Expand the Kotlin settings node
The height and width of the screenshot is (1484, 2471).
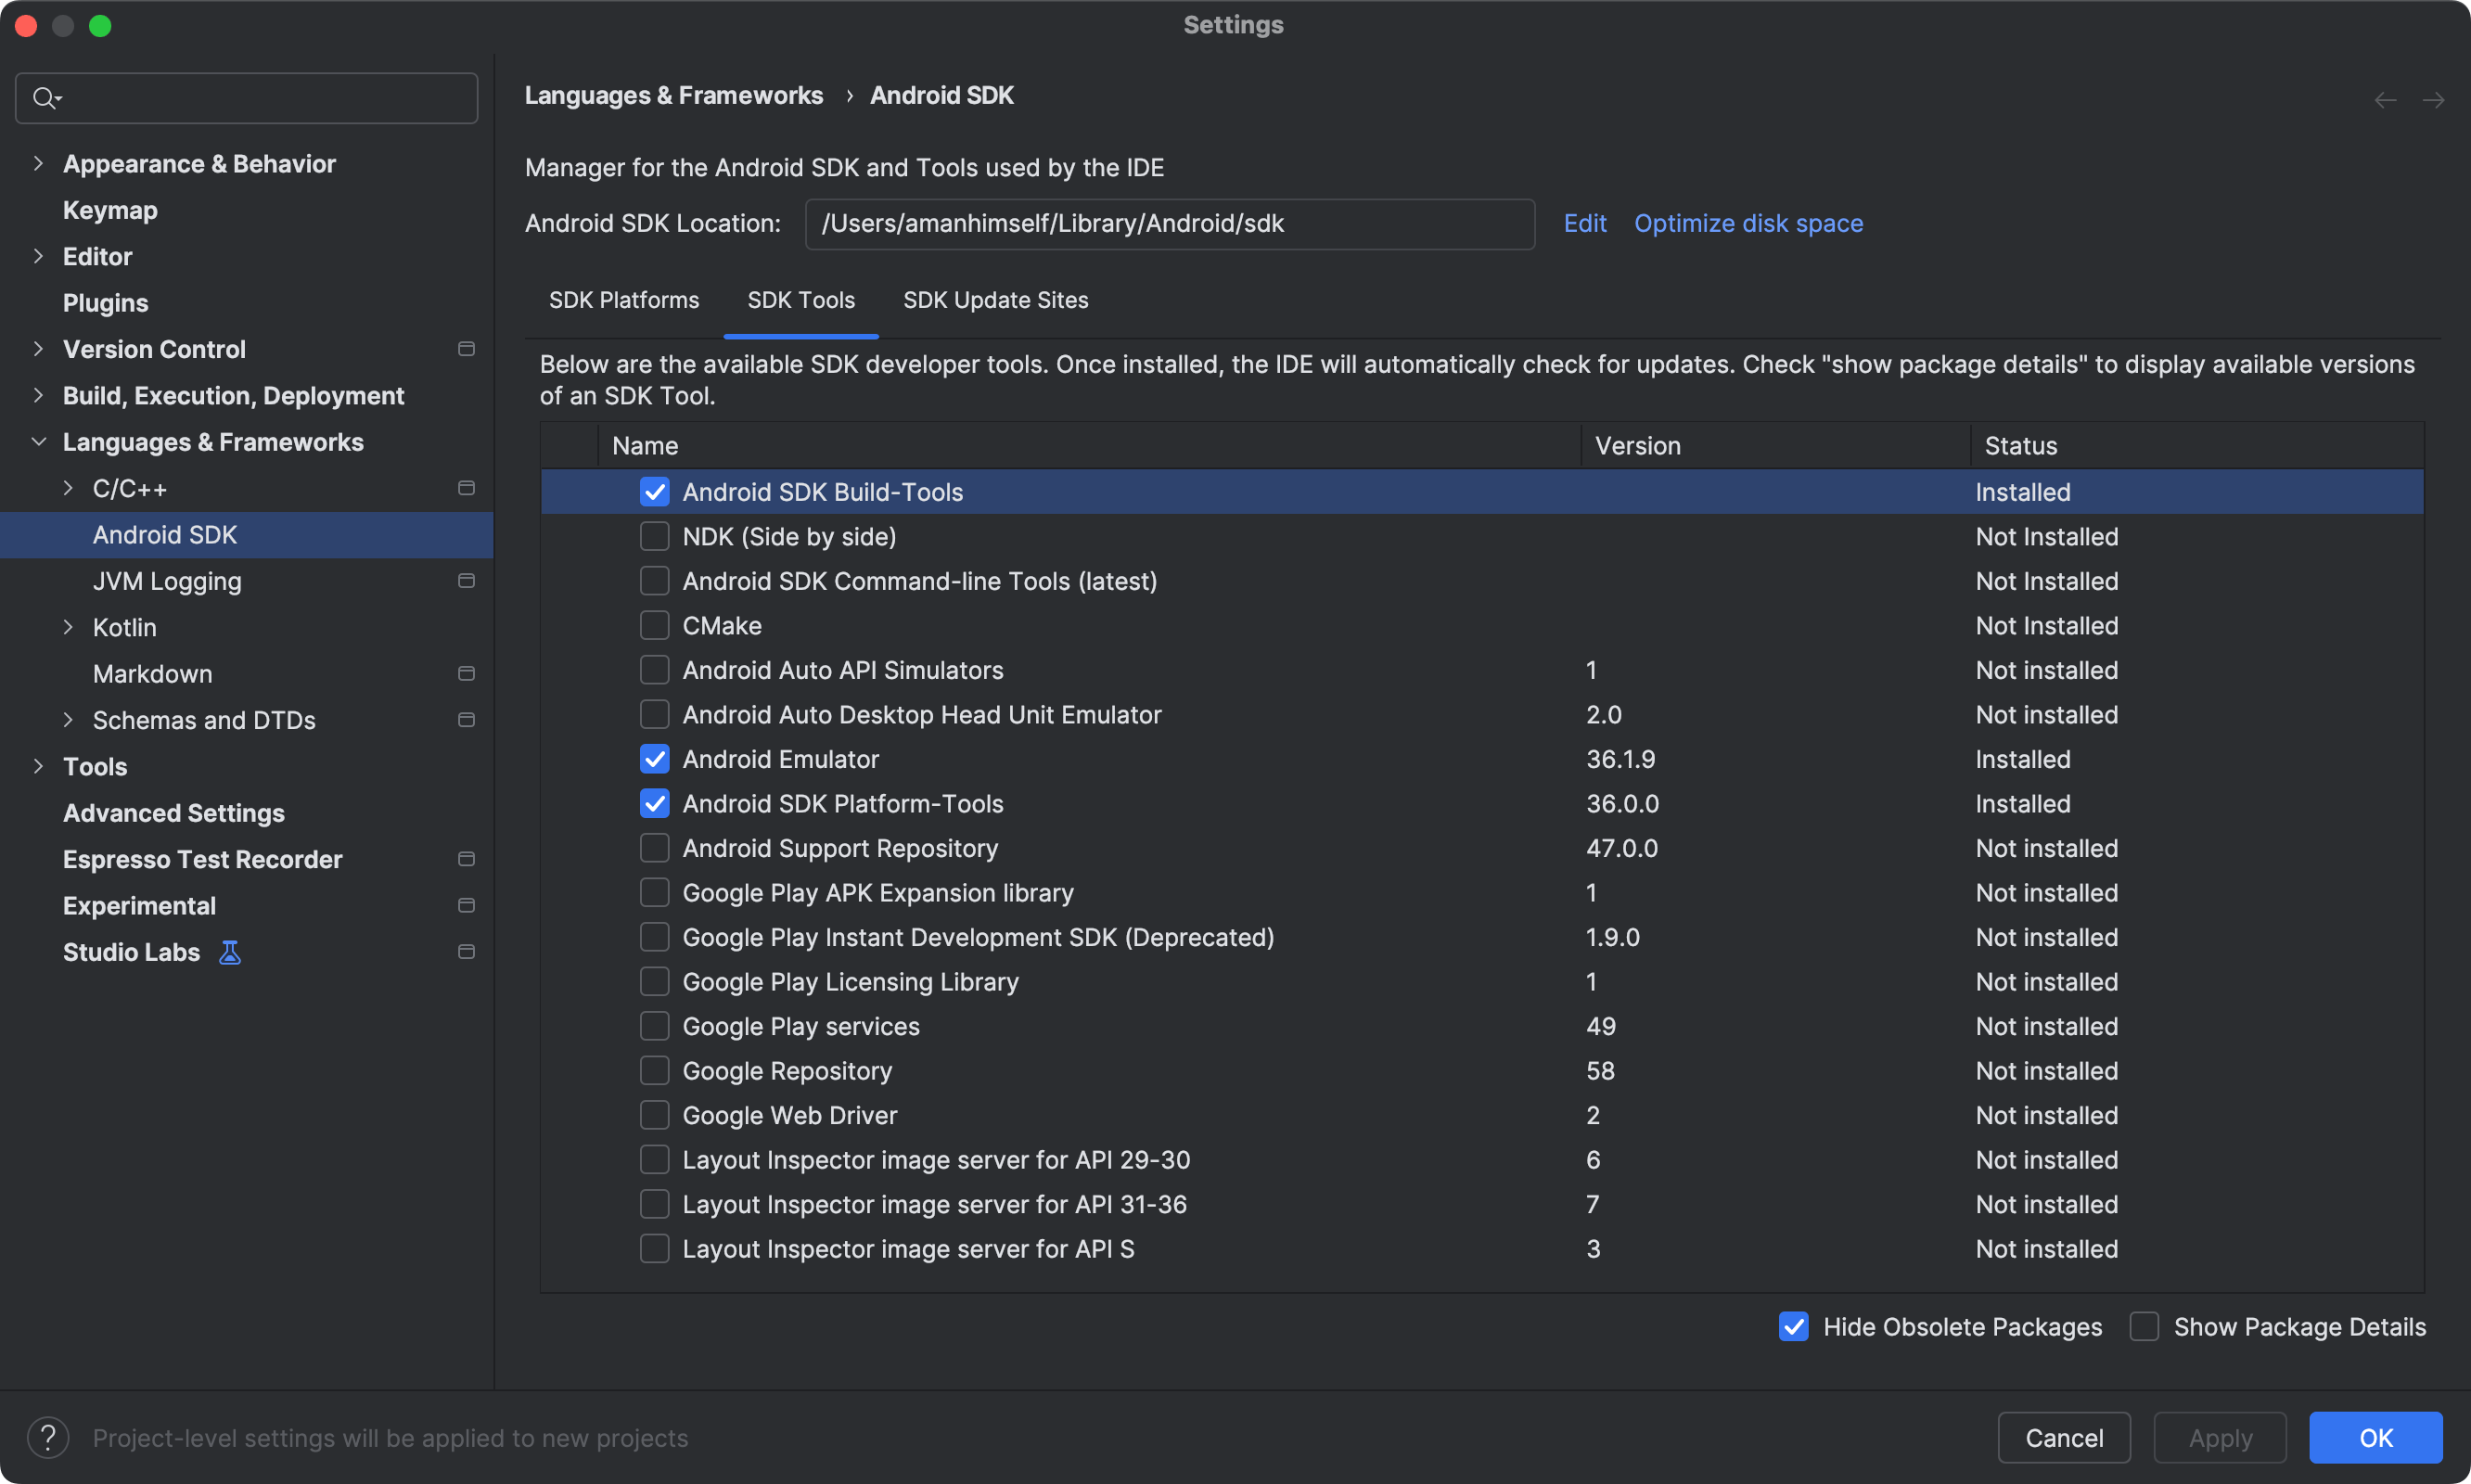pyautogui.click(x=68, y=627)
